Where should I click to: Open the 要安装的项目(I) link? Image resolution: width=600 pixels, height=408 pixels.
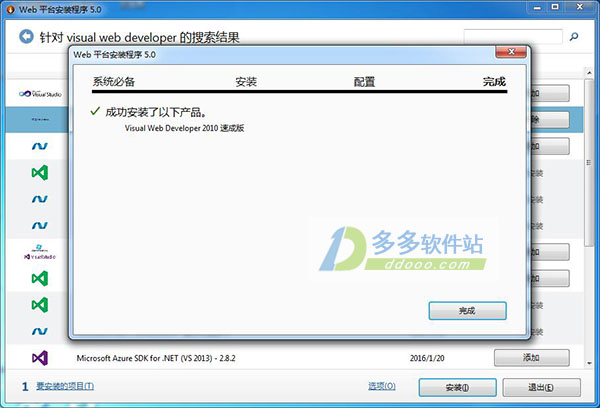pyautogui.click(x=65, y=386)
